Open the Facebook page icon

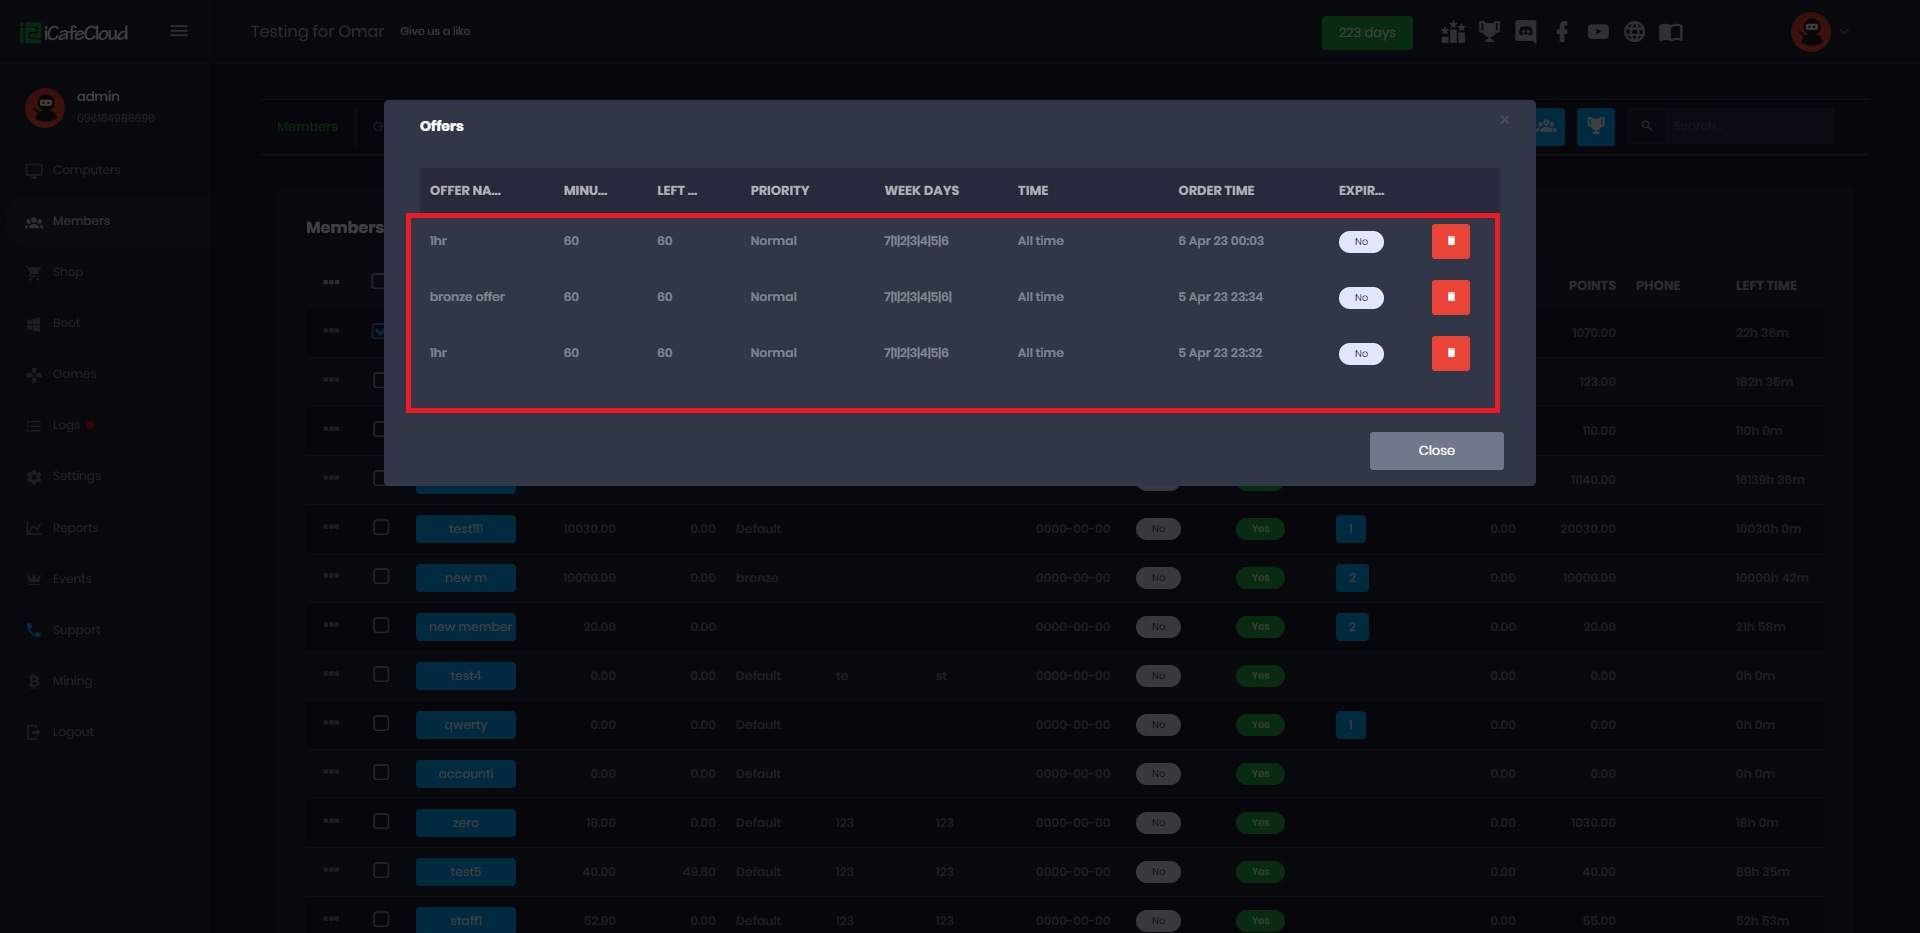(1561, 32)
